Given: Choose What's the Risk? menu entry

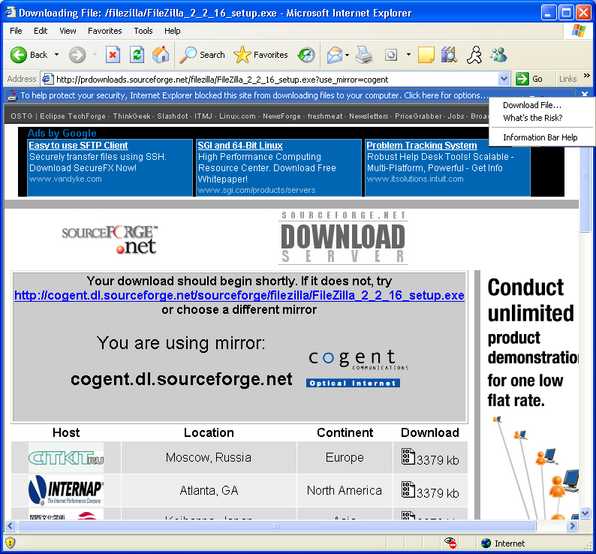Looking at the screenshot, I should coord(533,118).
